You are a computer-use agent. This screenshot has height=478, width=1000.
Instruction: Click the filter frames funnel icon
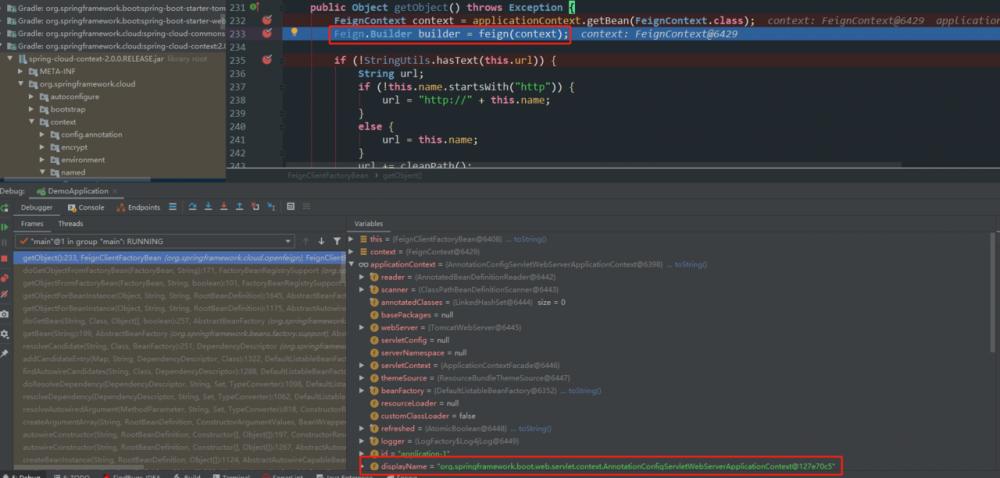tap(337, 241)
